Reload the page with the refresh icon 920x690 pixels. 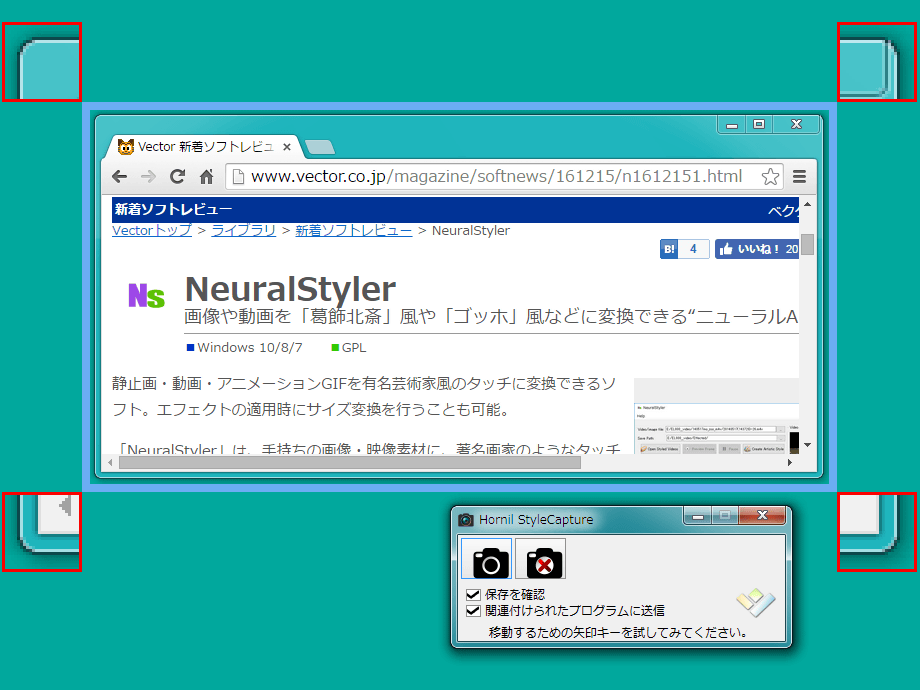(177, 177)
